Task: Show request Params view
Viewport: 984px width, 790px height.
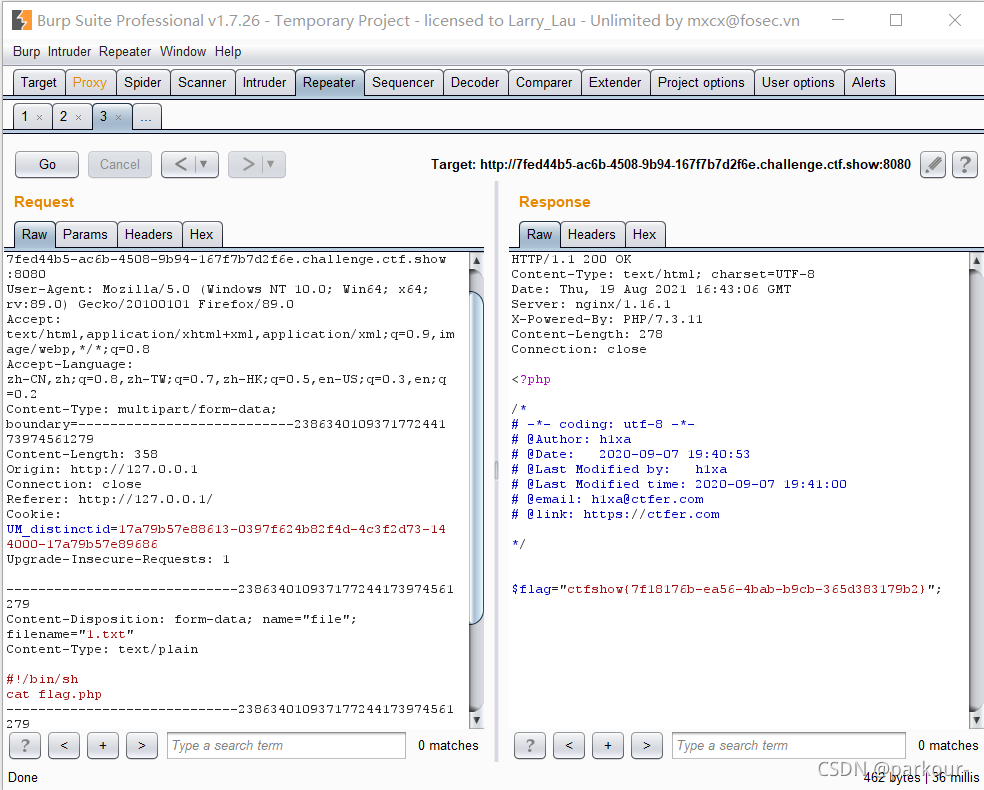Action: point(85,235)
